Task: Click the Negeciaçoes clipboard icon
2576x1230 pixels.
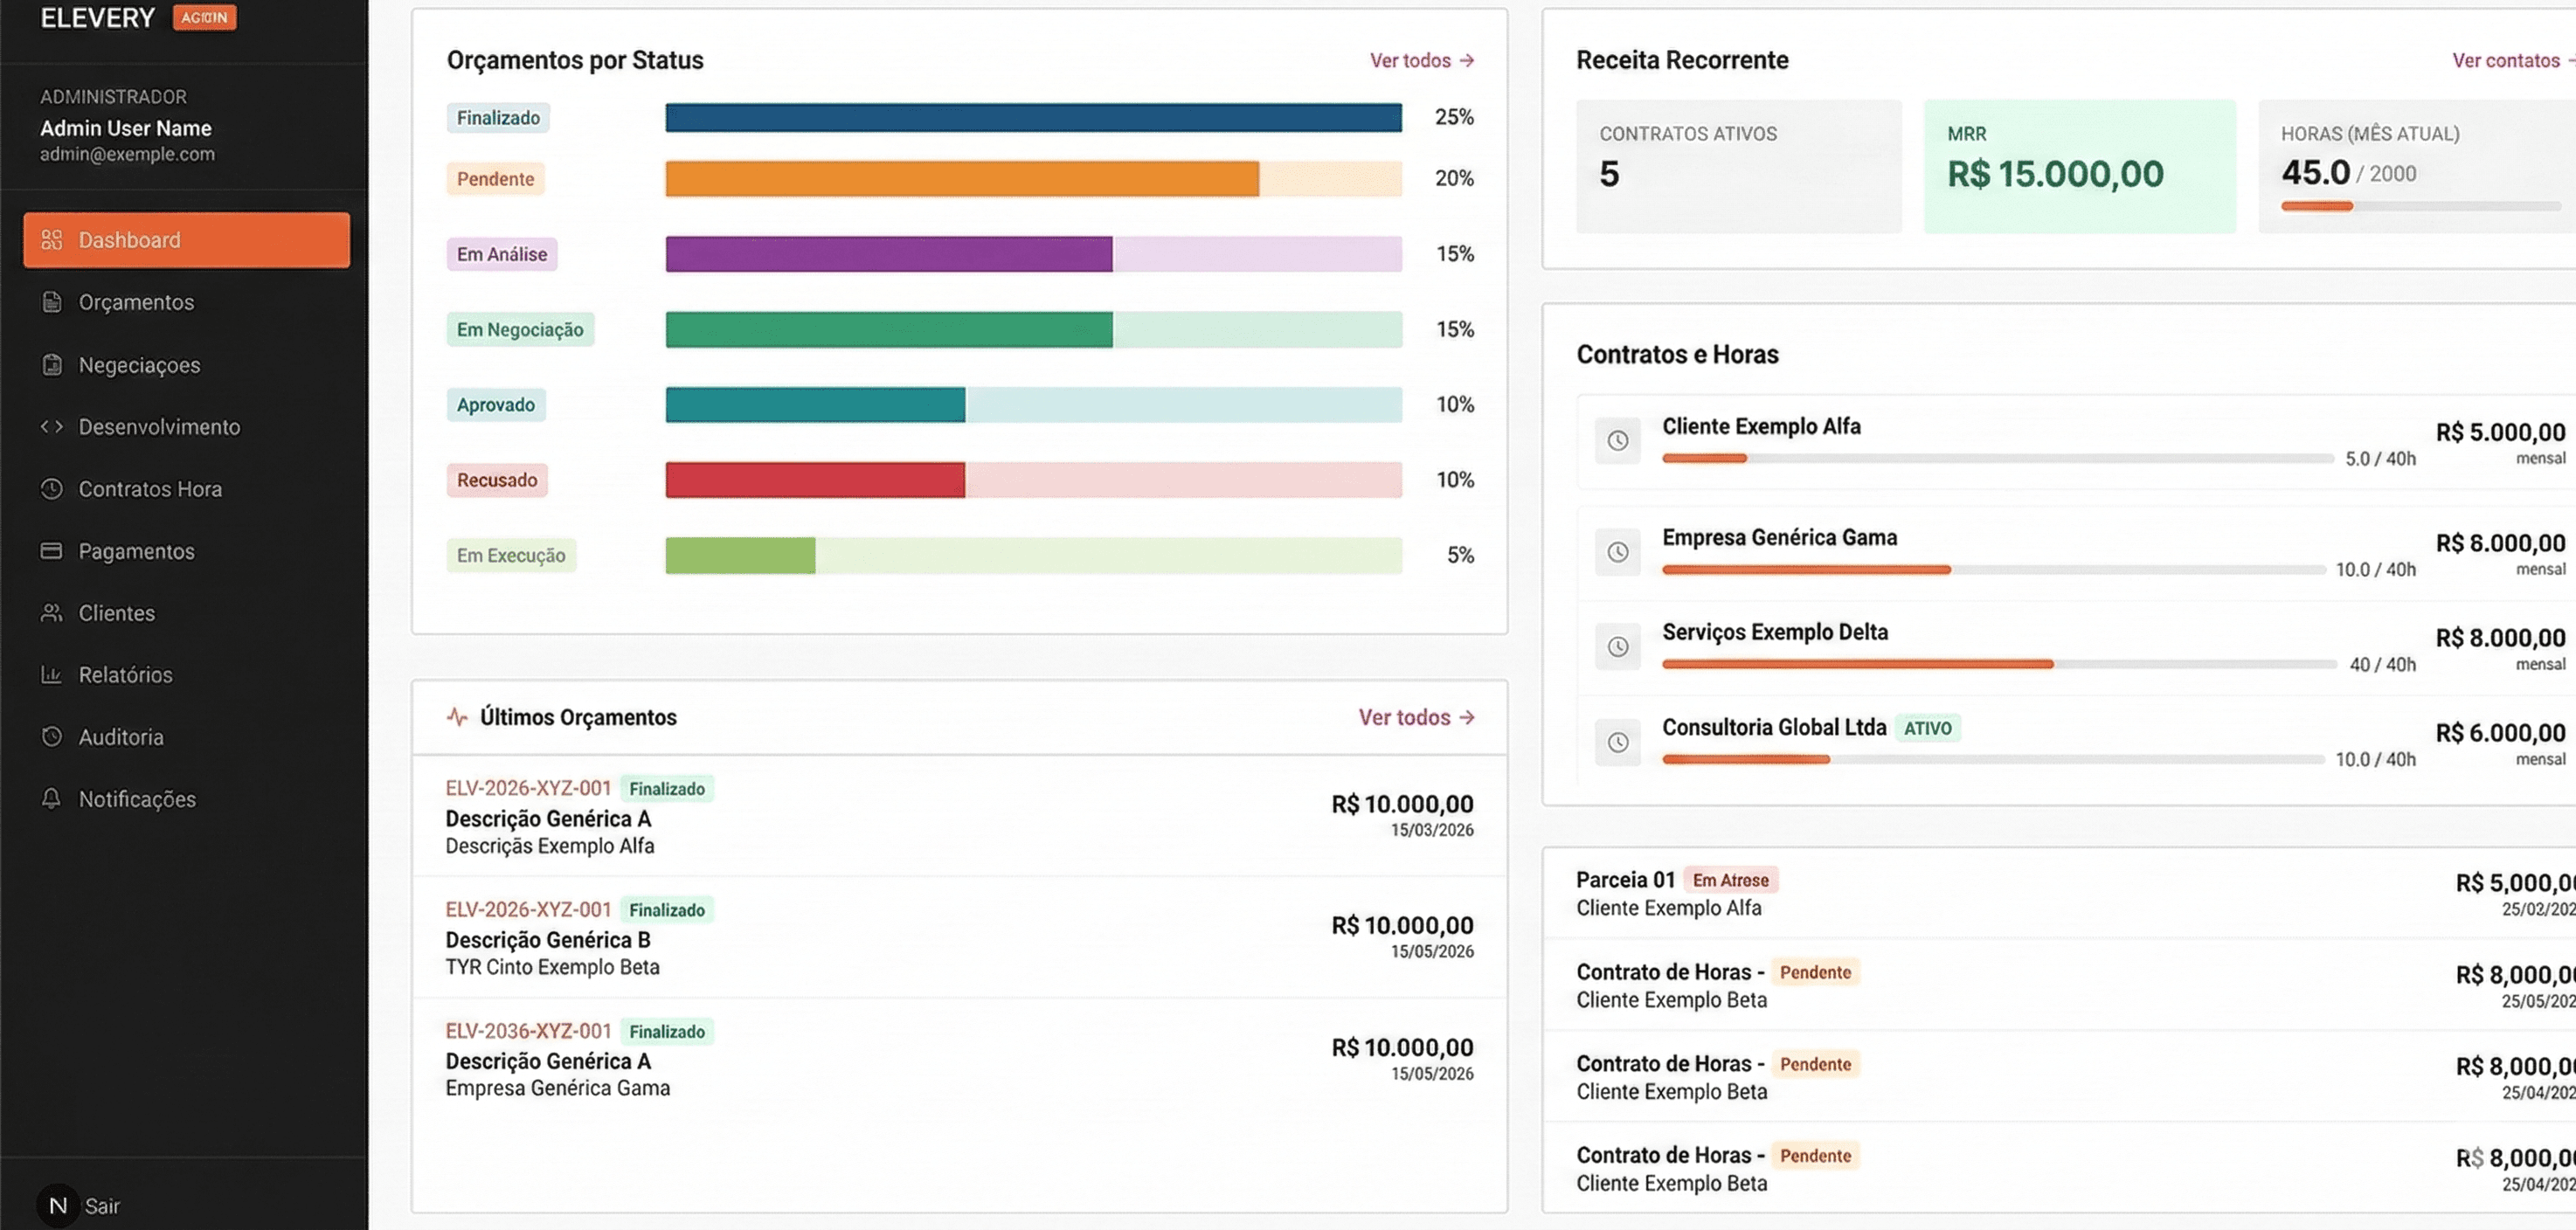Action: [51, 365]
